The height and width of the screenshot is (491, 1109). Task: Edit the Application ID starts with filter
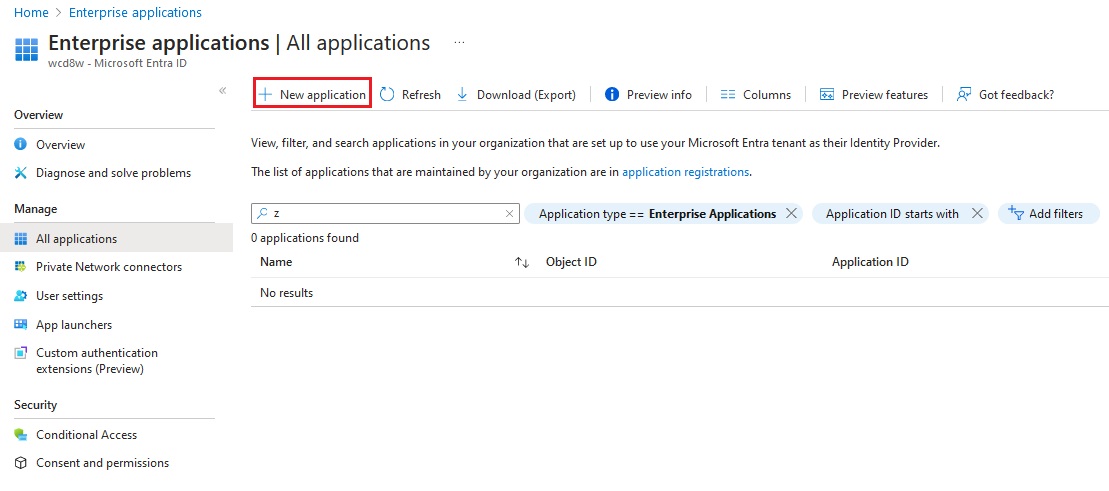tap(892, 214)
